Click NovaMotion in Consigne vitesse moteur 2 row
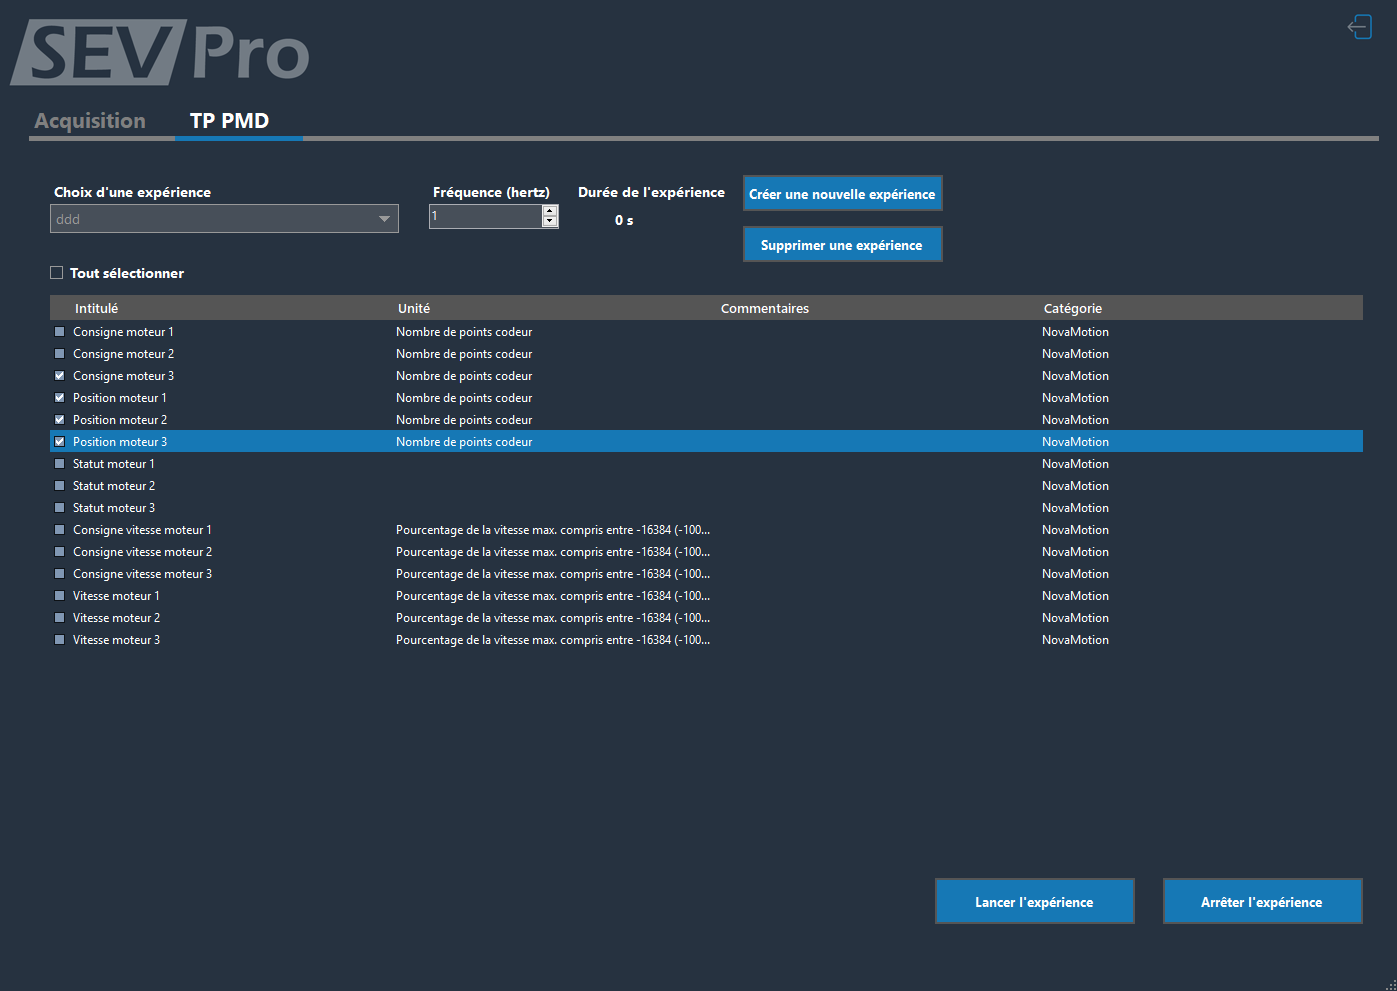 pyautogui.click(x=1075, y=552)
